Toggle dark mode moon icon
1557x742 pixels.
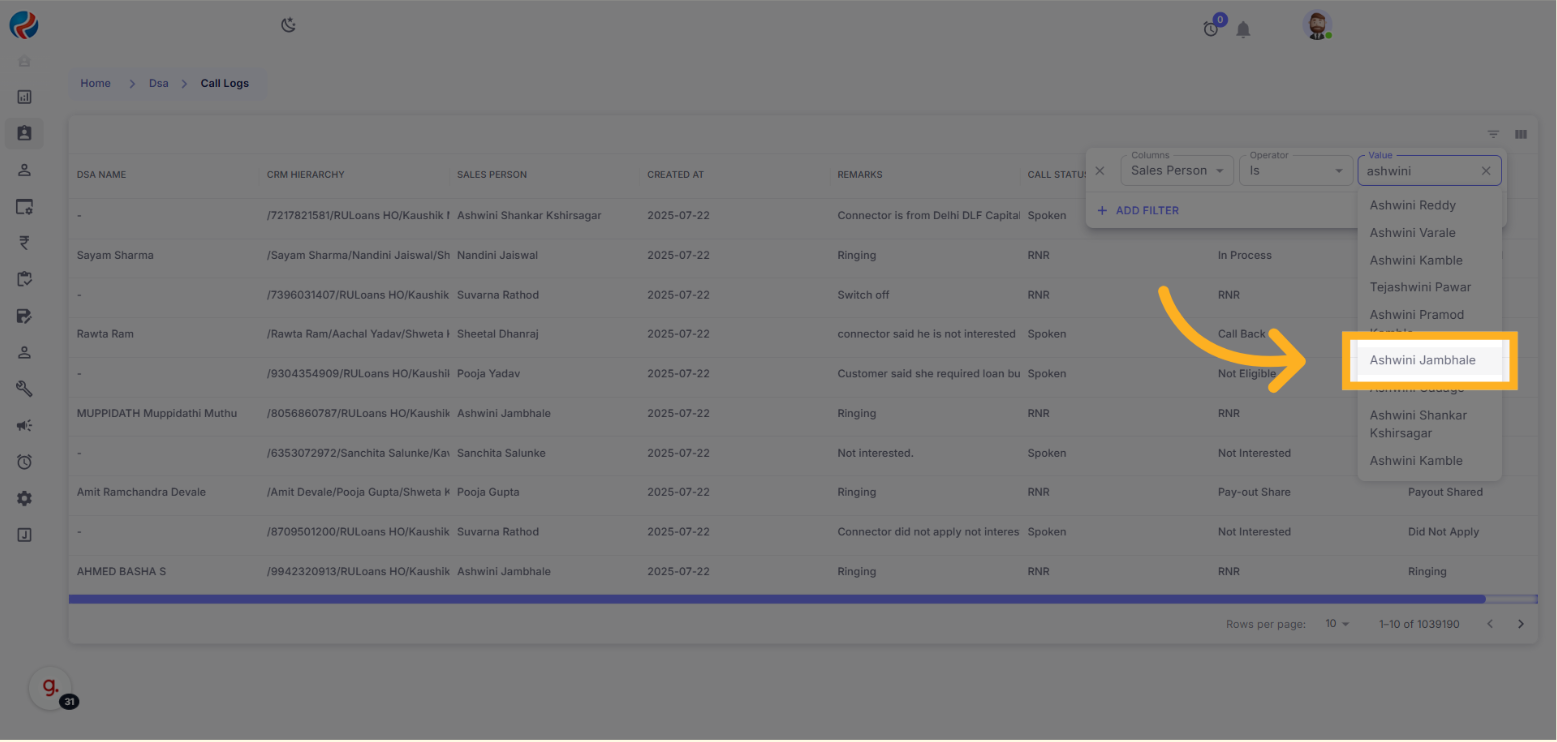[x=288, y=26]
